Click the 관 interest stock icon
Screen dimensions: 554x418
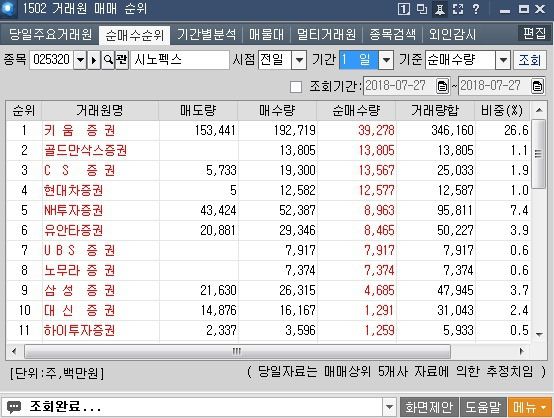(x=122, y=60)
